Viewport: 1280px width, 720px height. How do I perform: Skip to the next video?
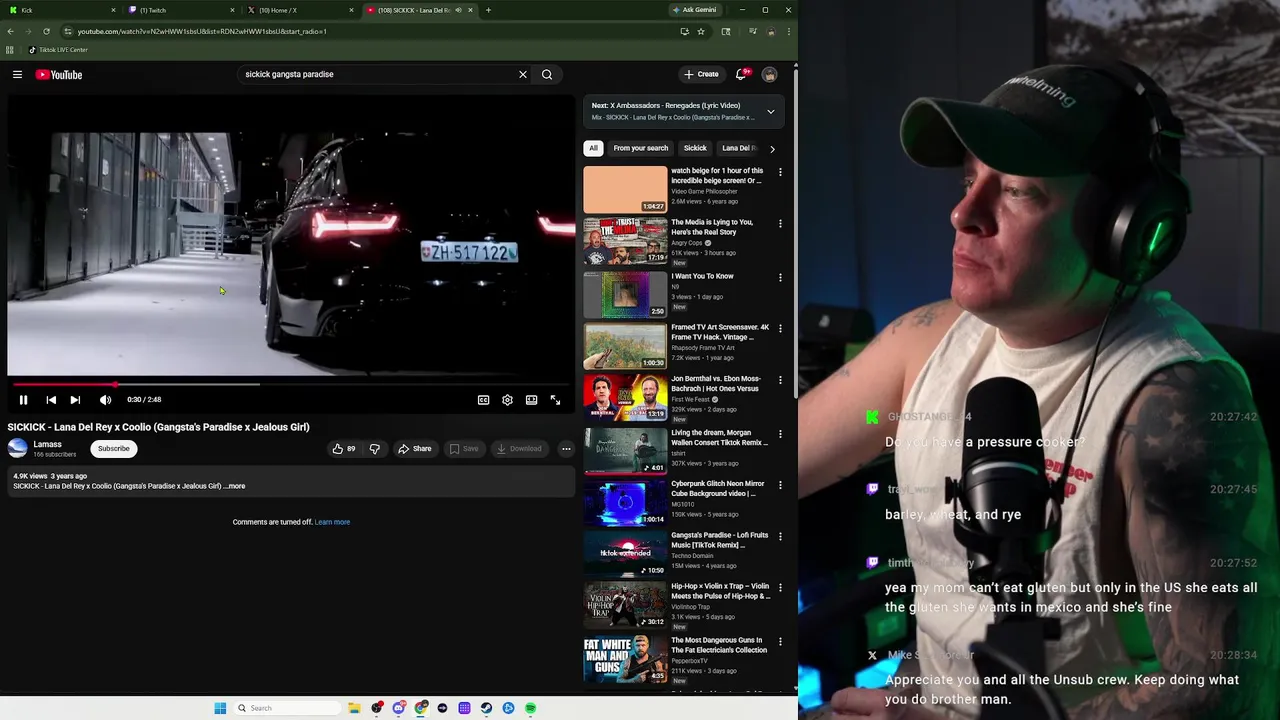coord(75,400)
